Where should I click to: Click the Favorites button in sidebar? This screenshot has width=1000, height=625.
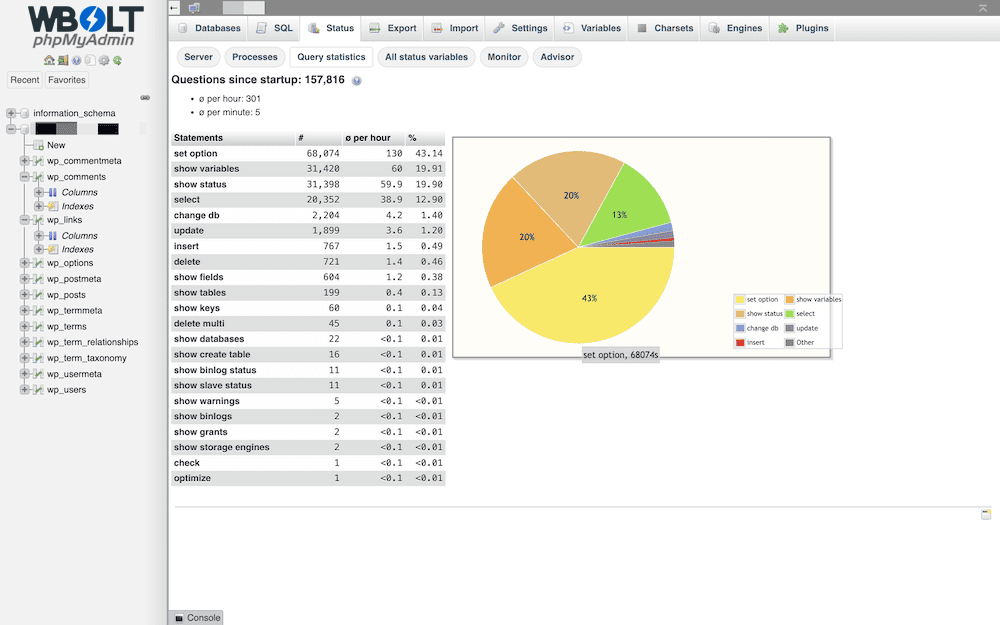tap(67, 80)
